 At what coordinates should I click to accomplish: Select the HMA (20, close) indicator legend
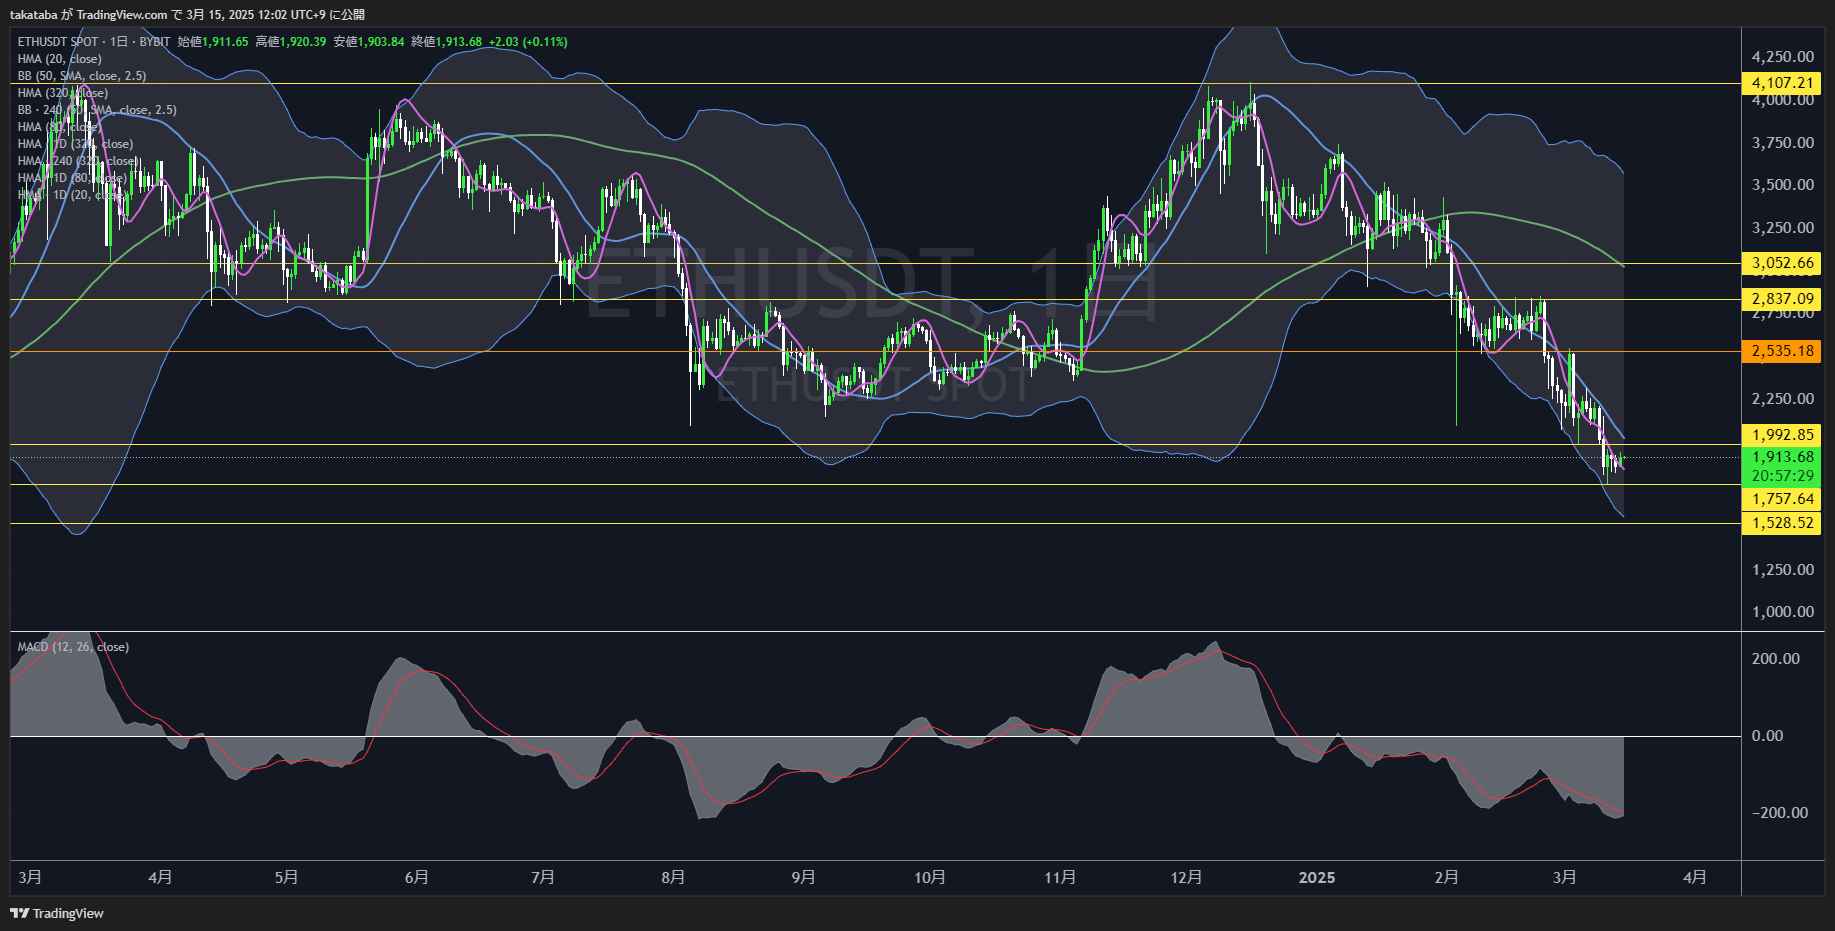click(59, 59)
